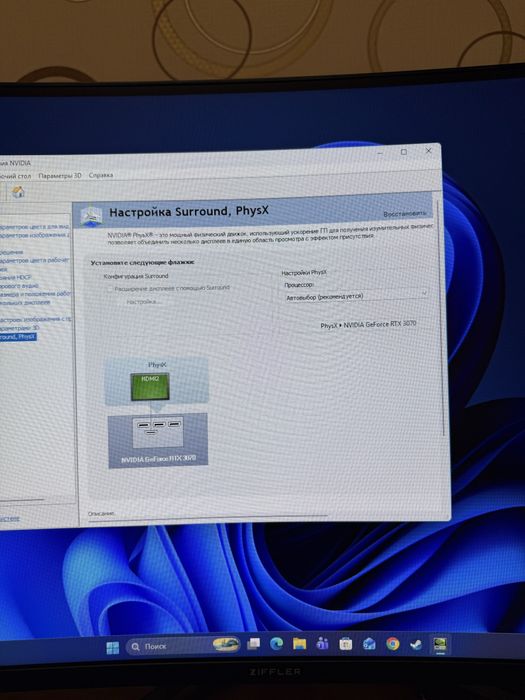
Task: Click the search highlight image in taskbar
Action: (x=226, y=644)
